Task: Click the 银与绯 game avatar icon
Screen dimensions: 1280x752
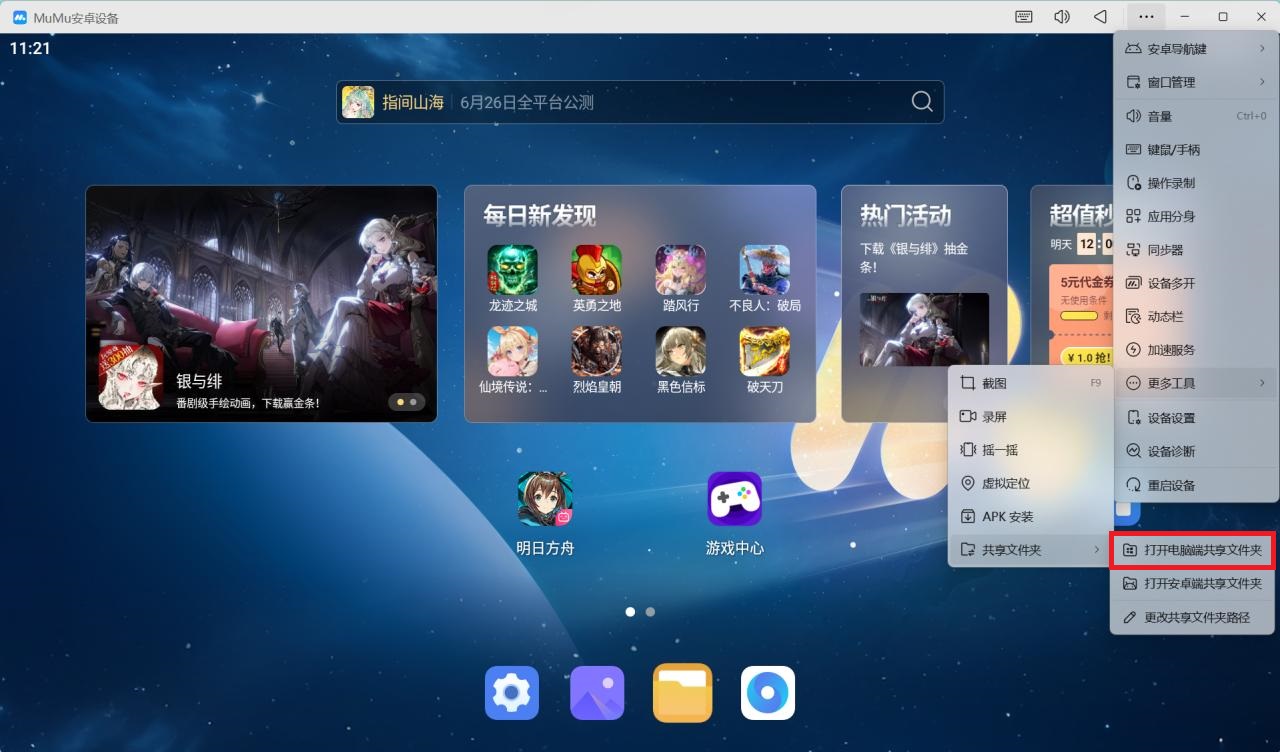Action: (131, 376)
